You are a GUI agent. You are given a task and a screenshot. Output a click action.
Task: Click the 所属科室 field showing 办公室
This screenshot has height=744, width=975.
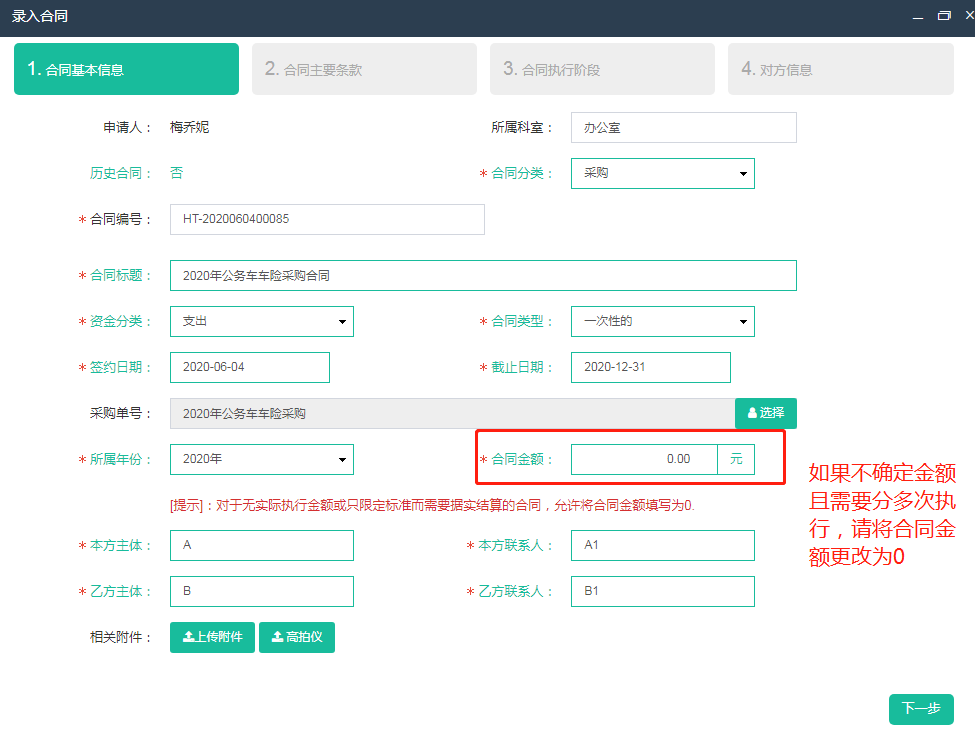click(x=684, y=127)
